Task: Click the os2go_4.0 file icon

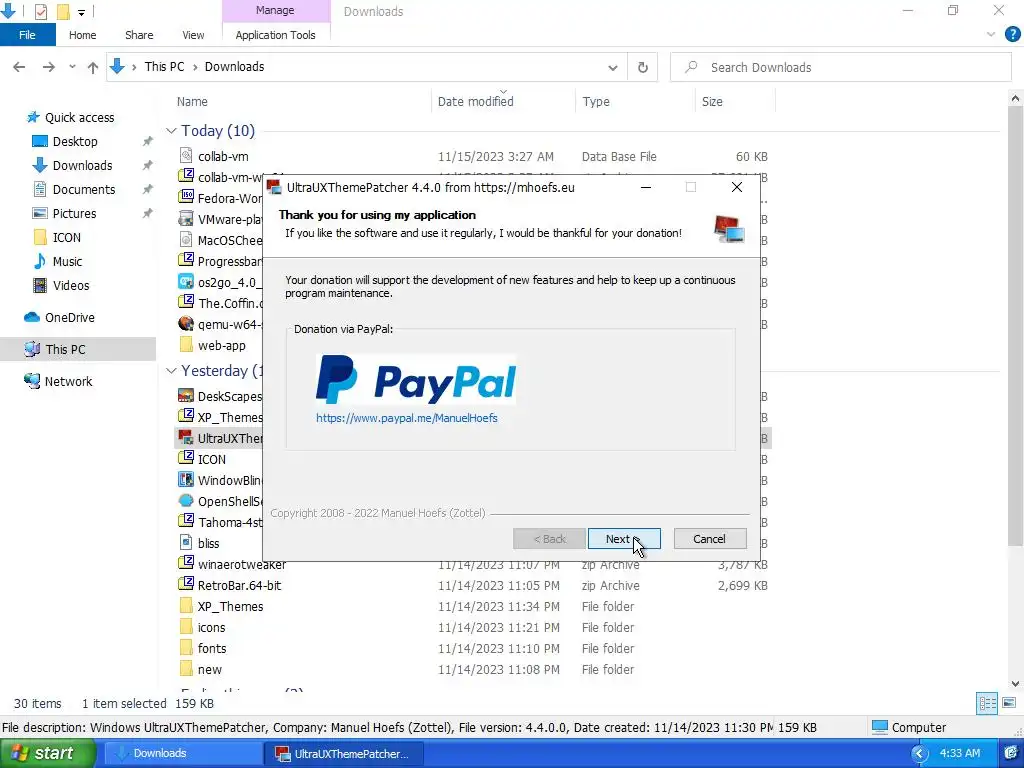Action: pyautogui.click(x=186, y=282)
